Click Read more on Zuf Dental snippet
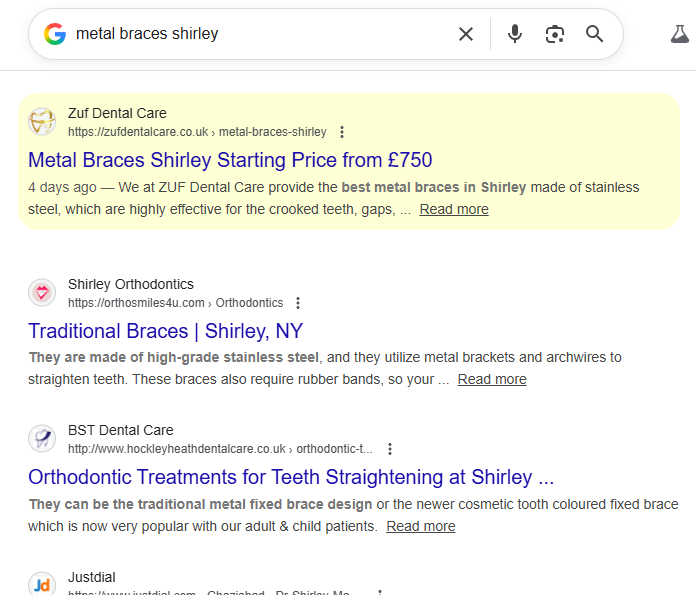The width and height of the screenshot is (696, 595). click(454, 209)
